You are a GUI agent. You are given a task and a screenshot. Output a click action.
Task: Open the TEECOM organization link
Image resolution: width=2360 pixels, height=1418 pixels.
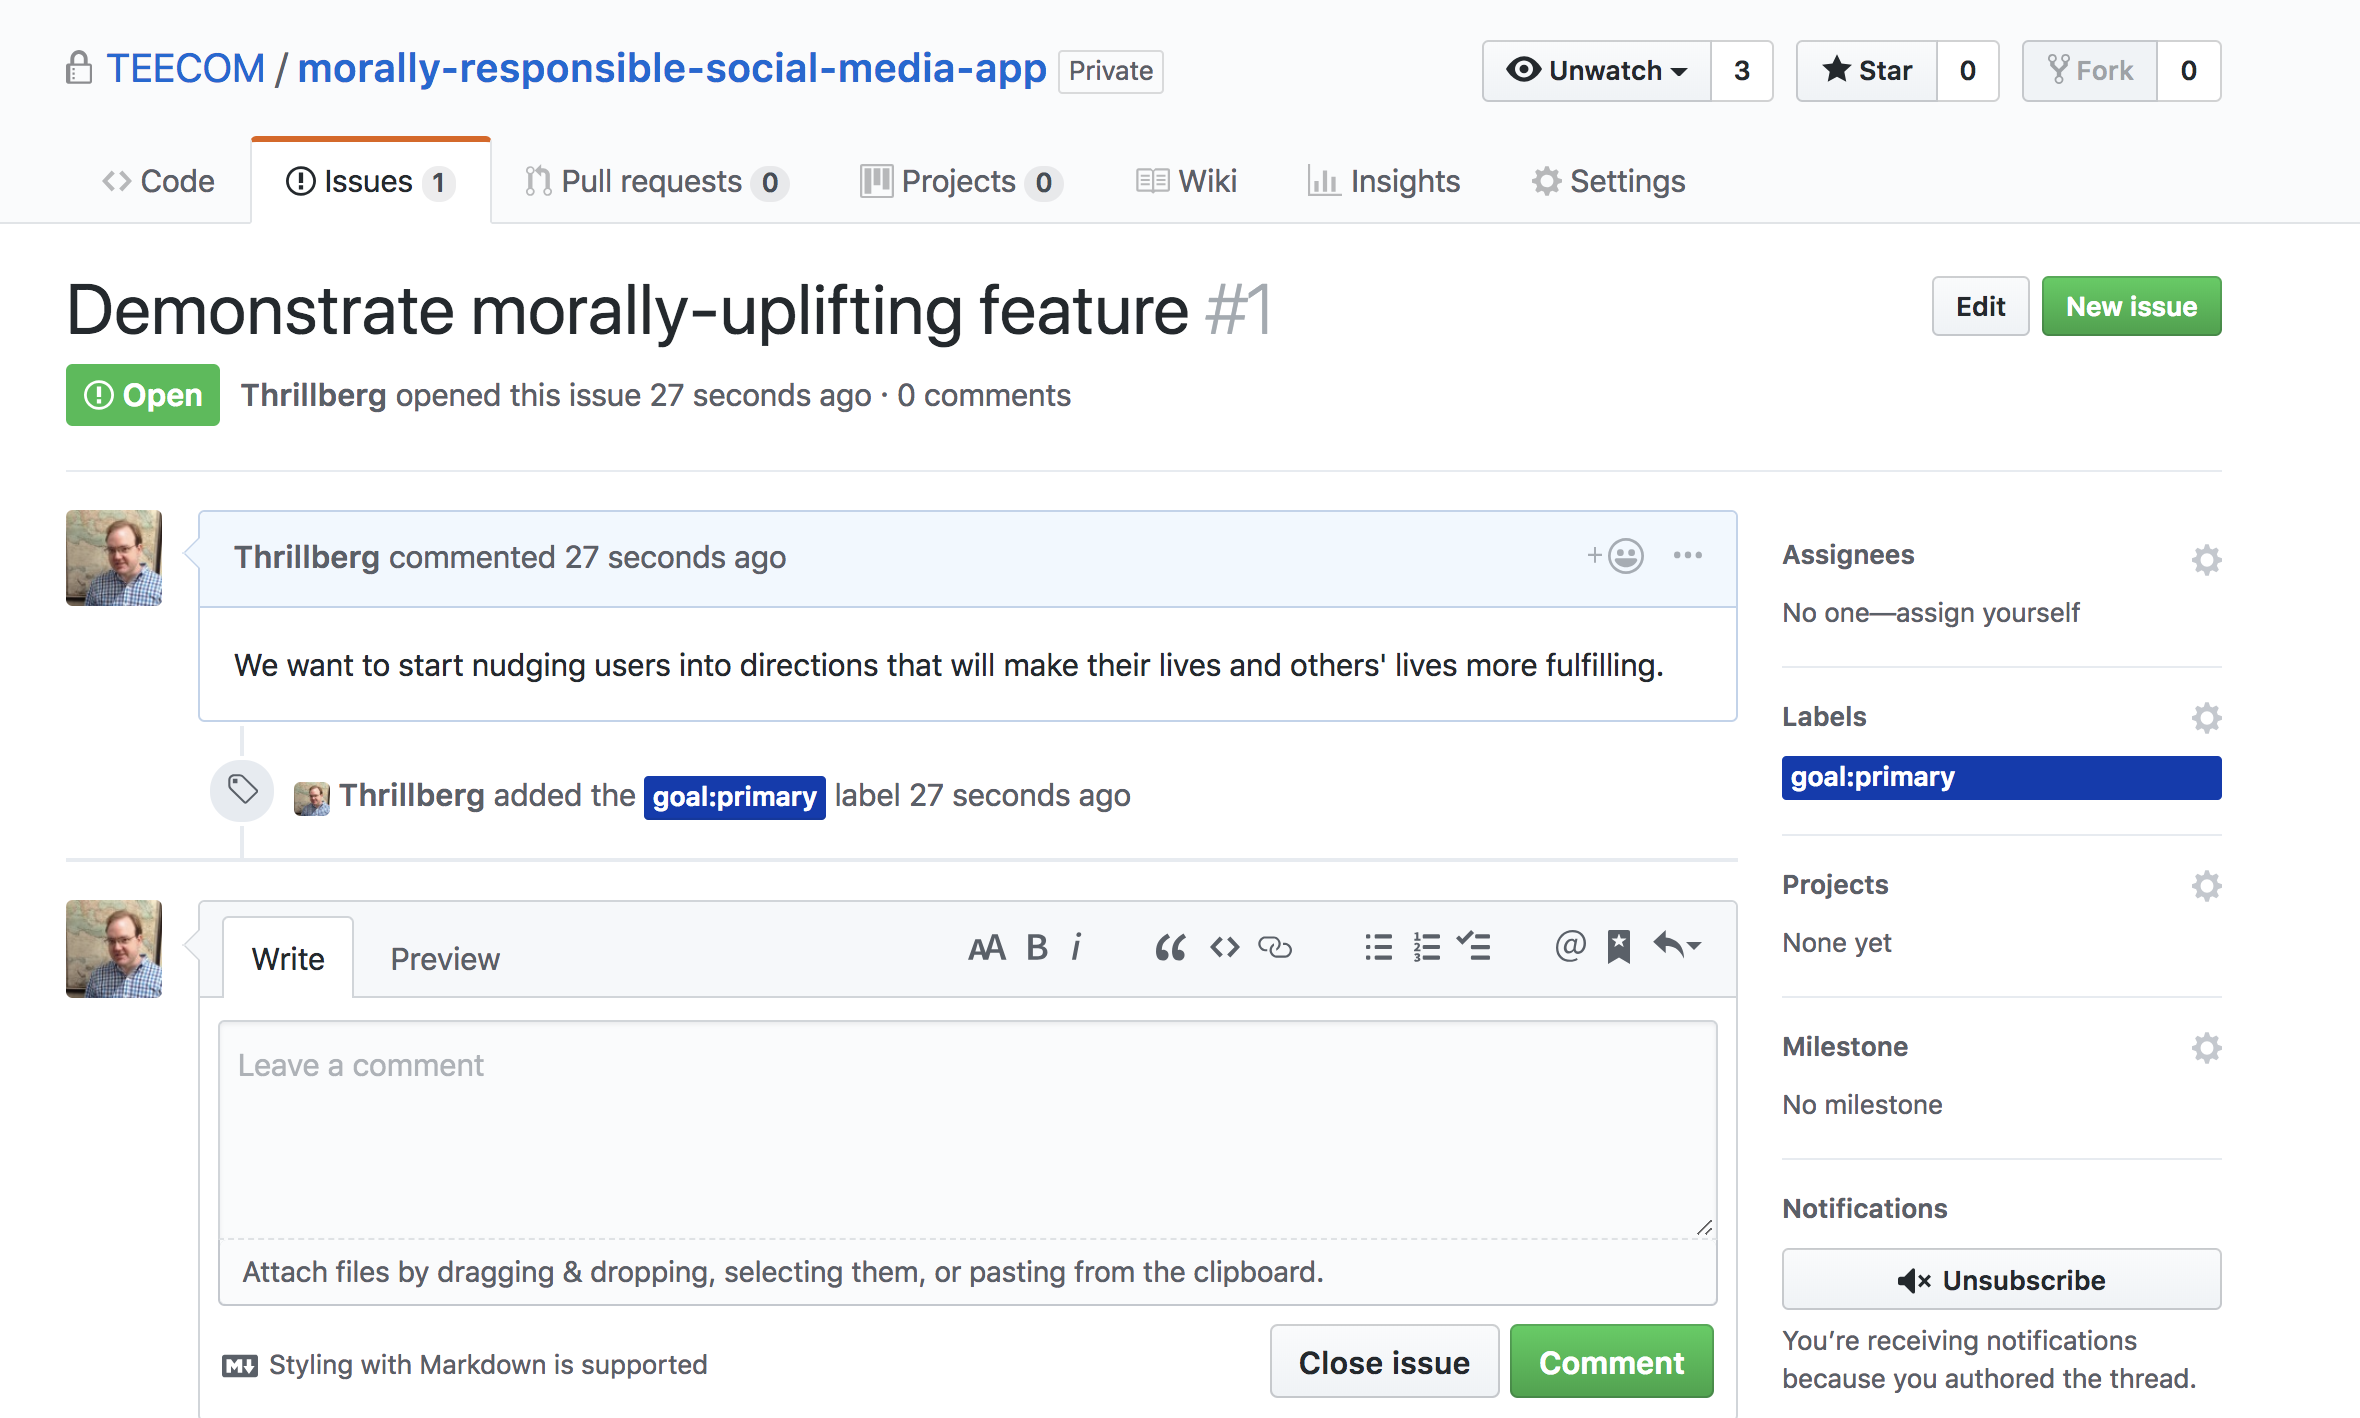click(x=186, y=69)
